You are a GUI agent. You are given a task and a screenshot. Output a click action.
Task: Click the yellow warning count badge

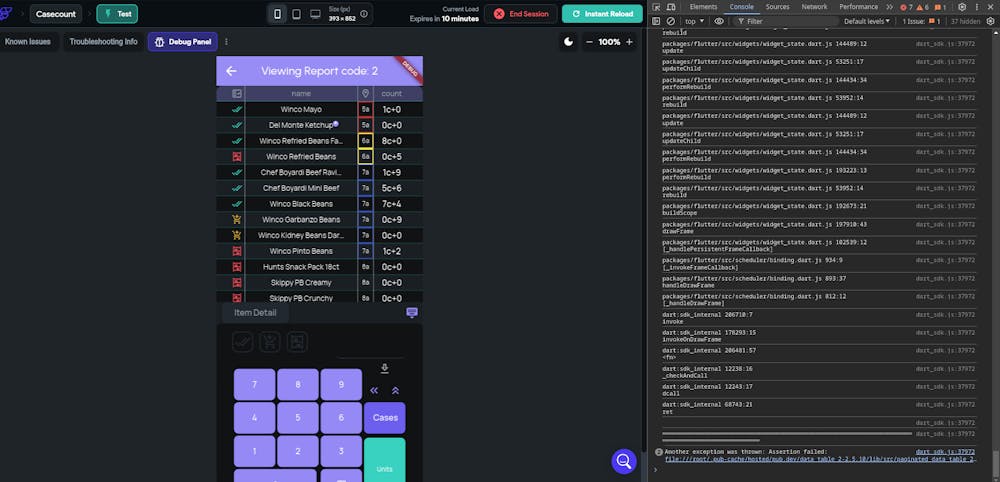click(923, 7)
